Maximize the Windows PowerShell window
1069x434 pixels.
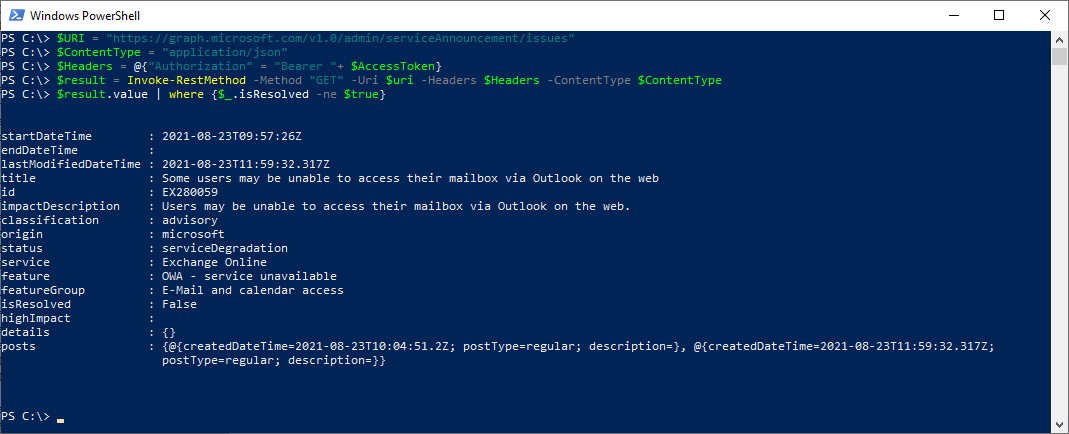[x=999, y=15]
